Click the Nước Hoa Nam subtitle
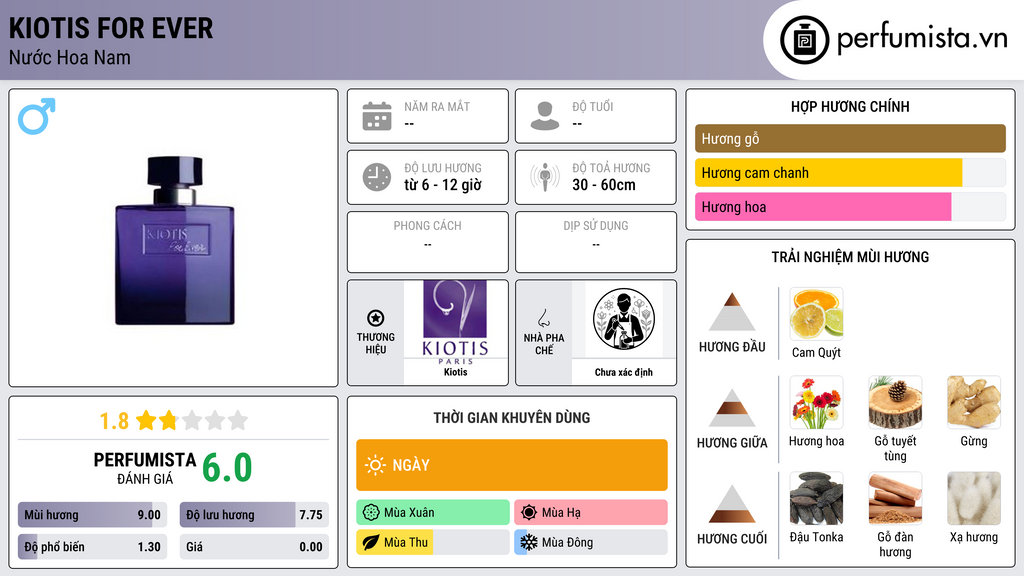This screenshot has width=1024, height=576. (x=70, y=57)
